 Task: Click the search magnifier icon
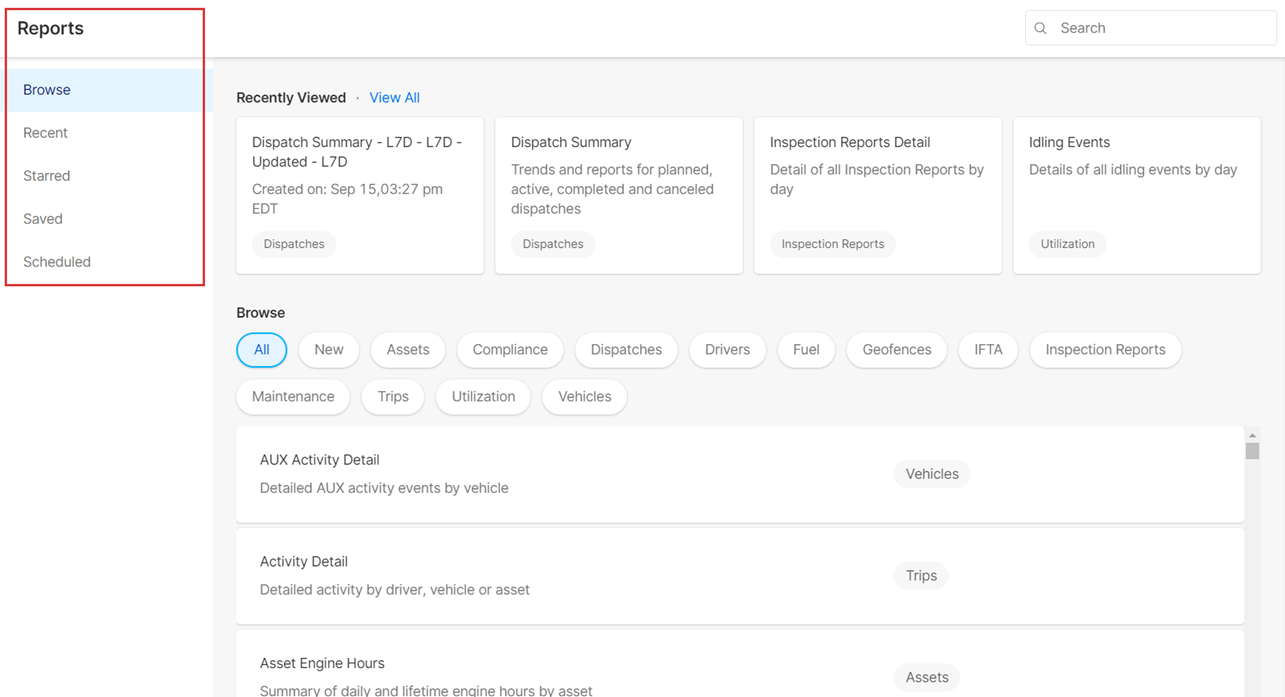pyautogui.click(x=1040, y=28)
